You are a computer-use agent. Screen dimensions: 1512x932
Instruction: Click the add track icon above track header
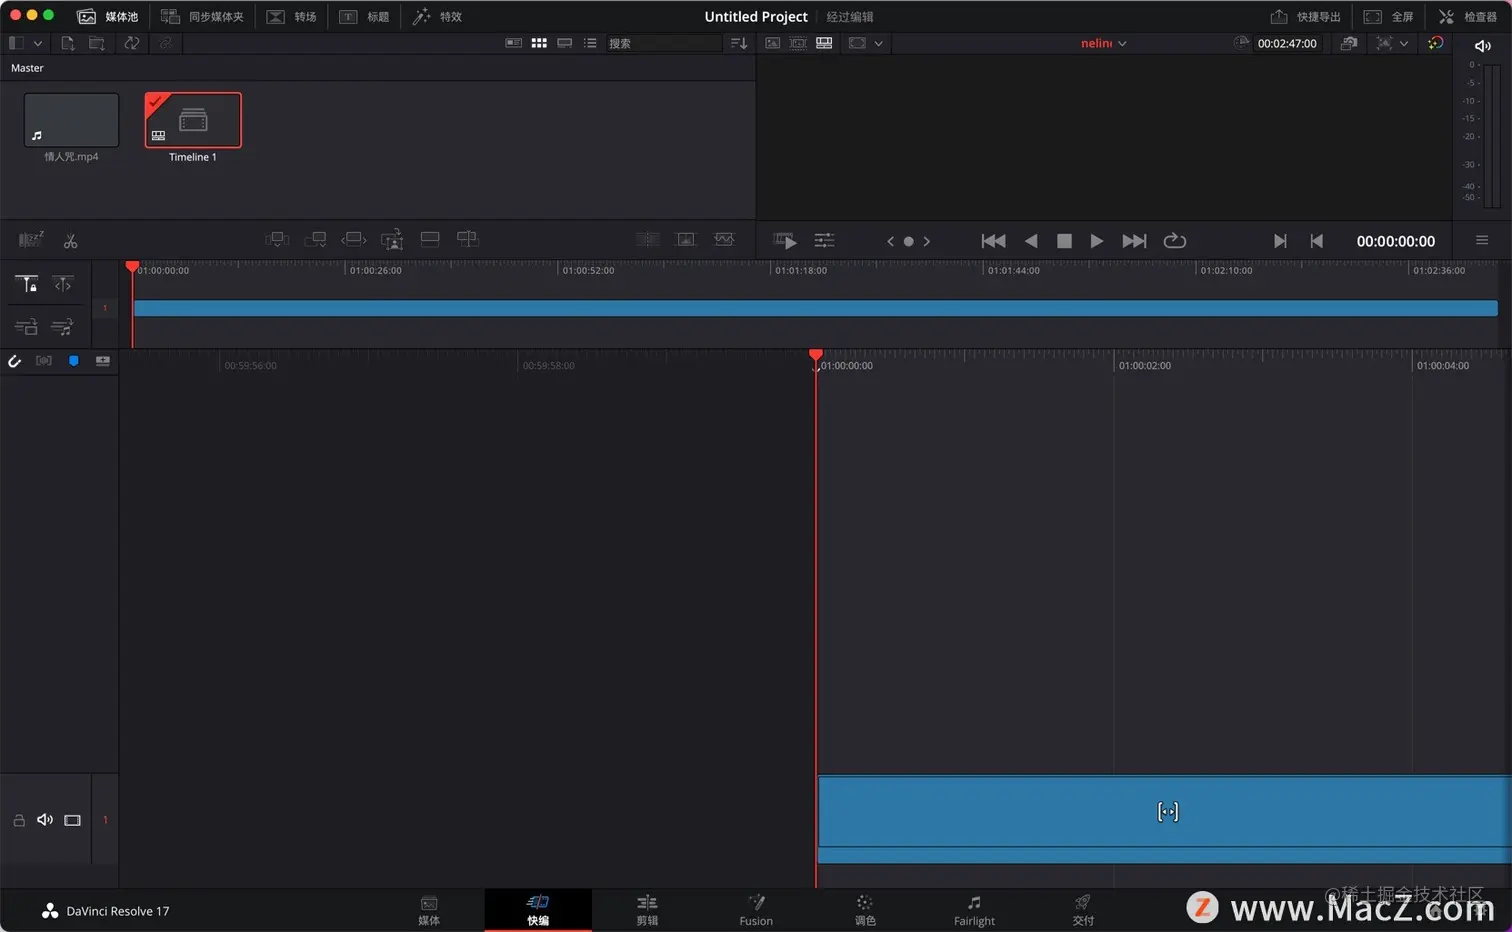coord(103,361)
